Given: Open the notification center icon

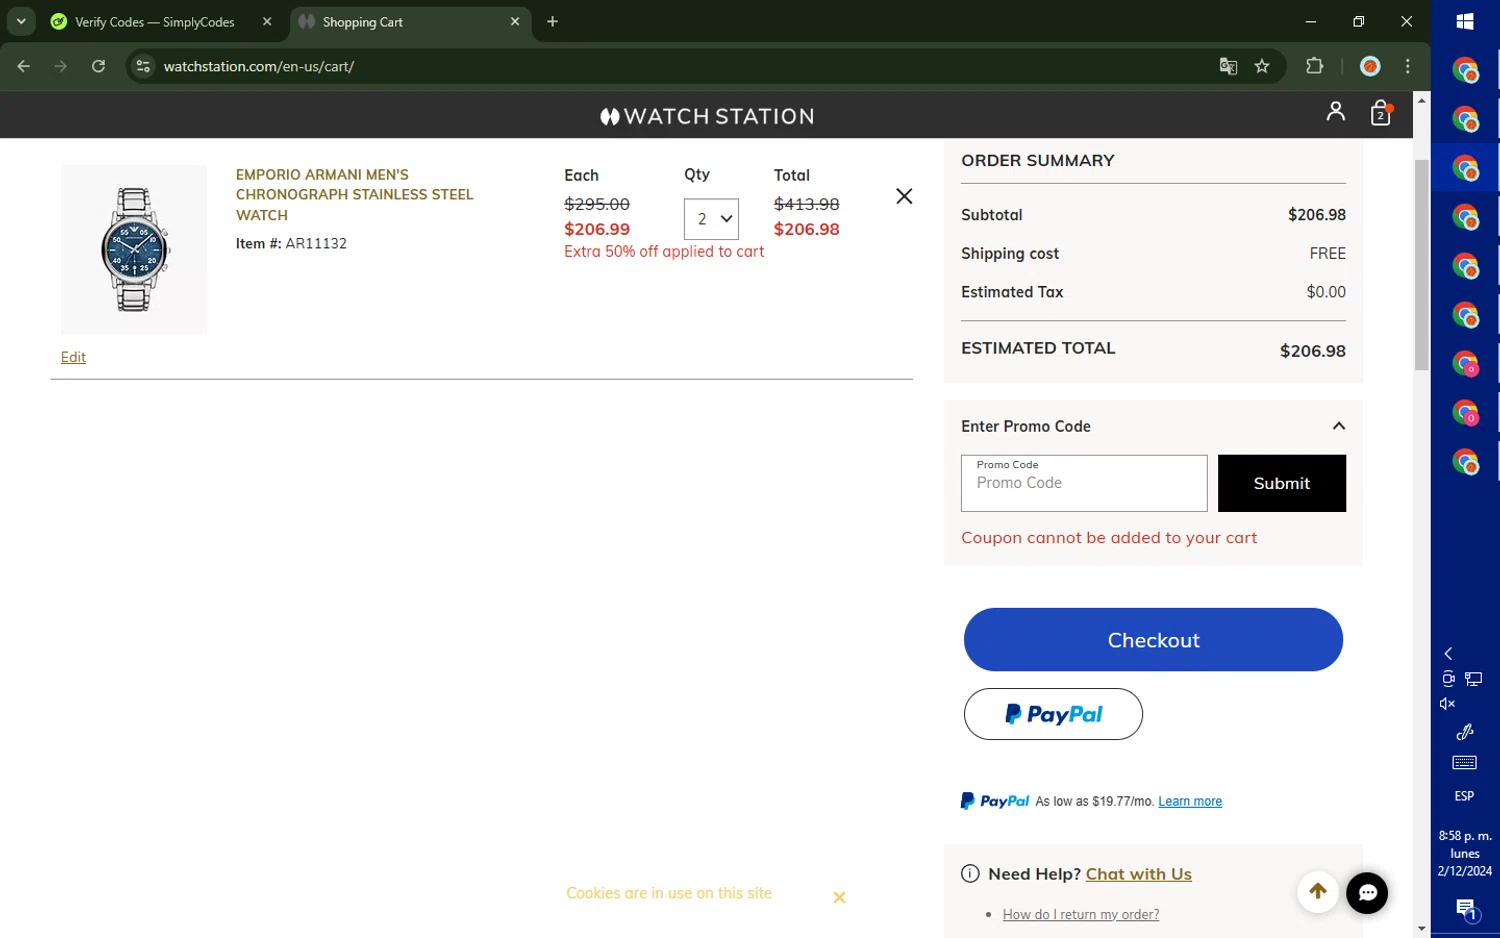Looking at the screenshot, I should tap(1466, 909).
